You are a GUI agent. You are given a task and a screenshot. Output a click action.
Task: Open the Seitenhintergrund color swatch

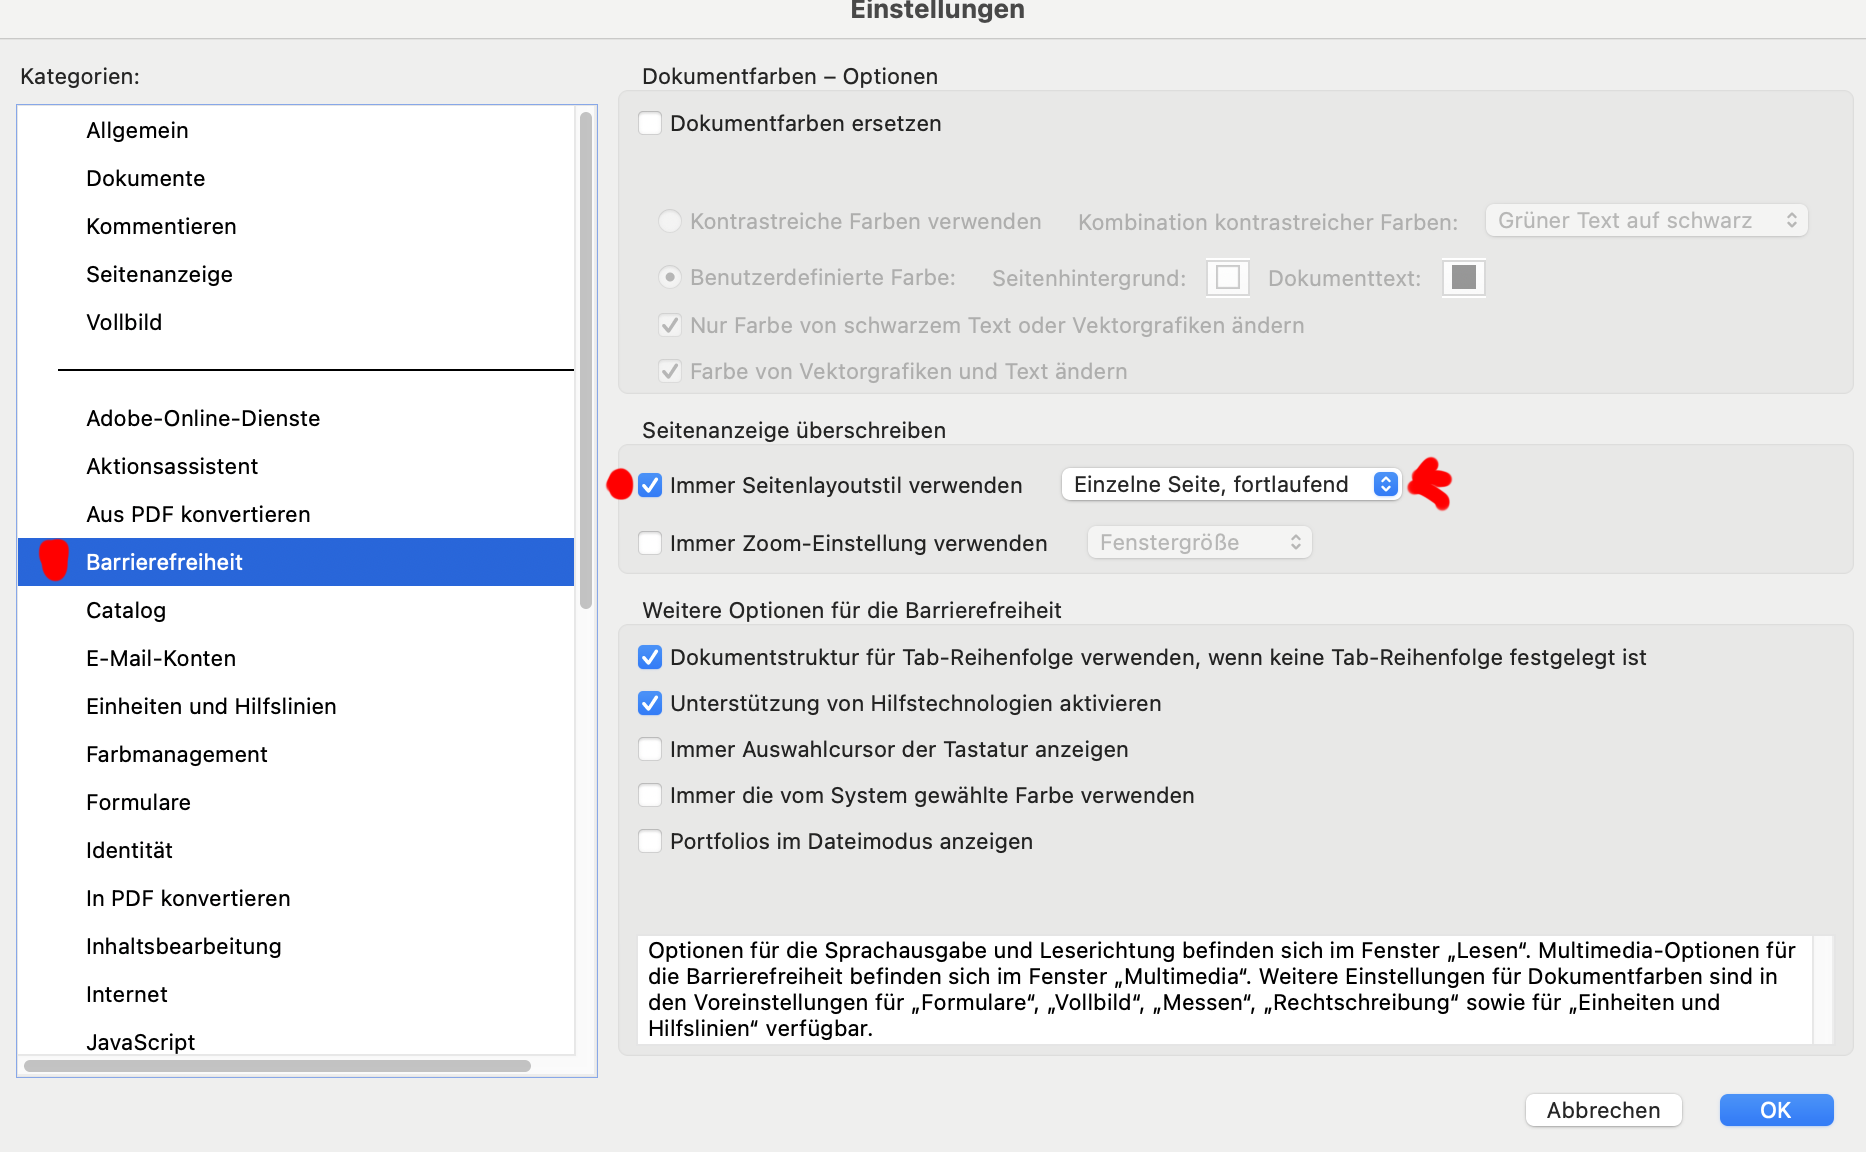click(1228, 278)
